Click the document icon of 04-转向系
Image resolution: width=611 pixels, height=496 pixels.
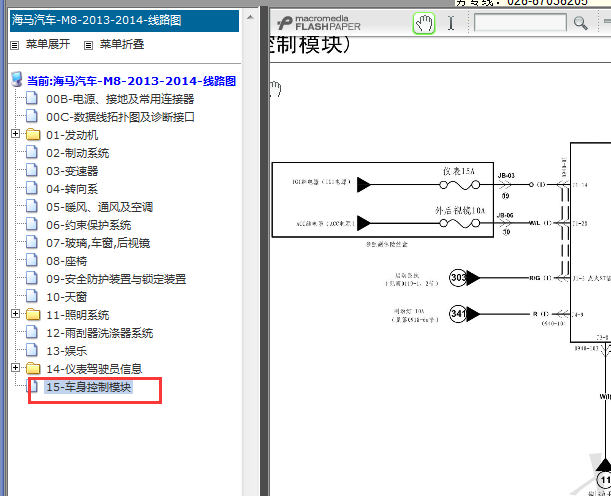32,188
